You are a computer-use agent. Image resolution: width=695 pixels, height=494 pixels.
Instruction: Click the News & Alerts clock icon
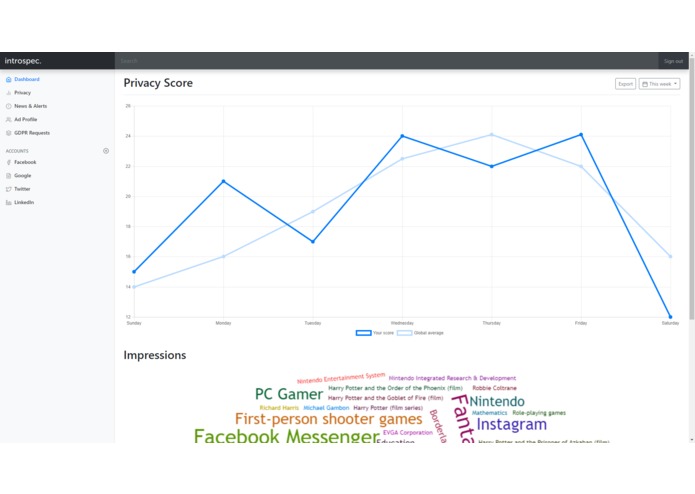pyautogui.click(x=8, y=106)
